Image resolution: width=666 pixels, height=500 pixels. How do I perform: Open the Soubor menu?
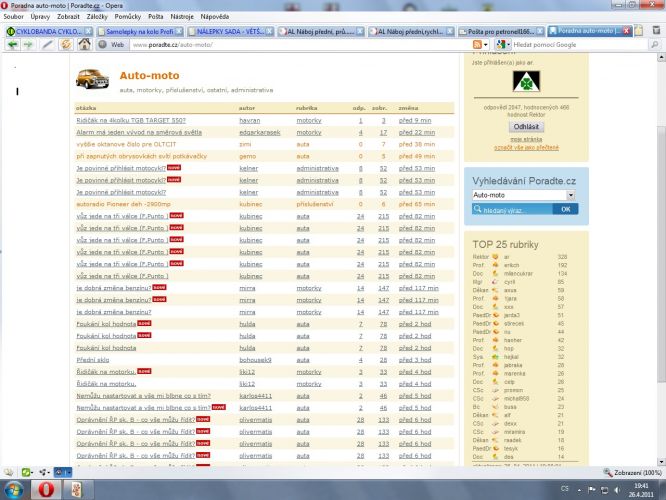(x=14, y=17)
